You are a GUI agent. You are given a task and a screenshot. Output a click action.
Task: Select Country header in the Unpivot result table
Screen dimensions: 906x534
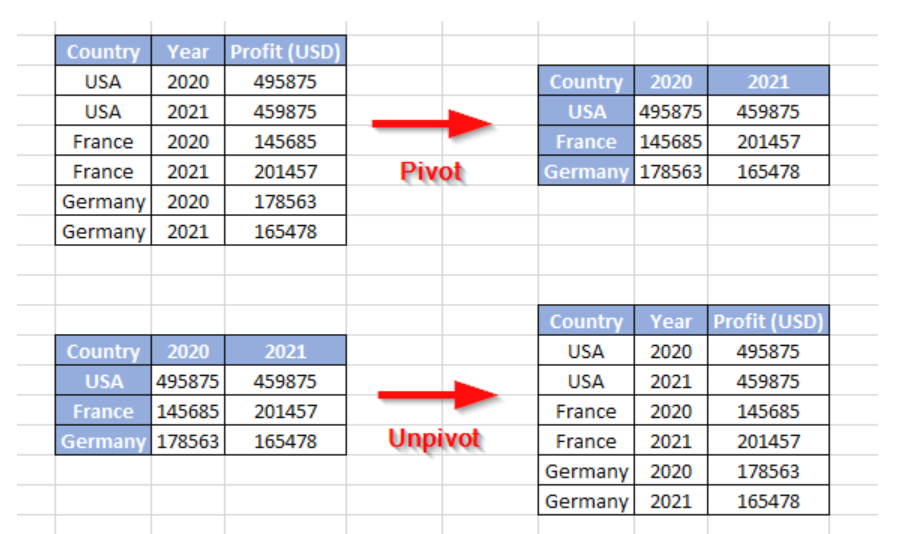pos(586,321)
